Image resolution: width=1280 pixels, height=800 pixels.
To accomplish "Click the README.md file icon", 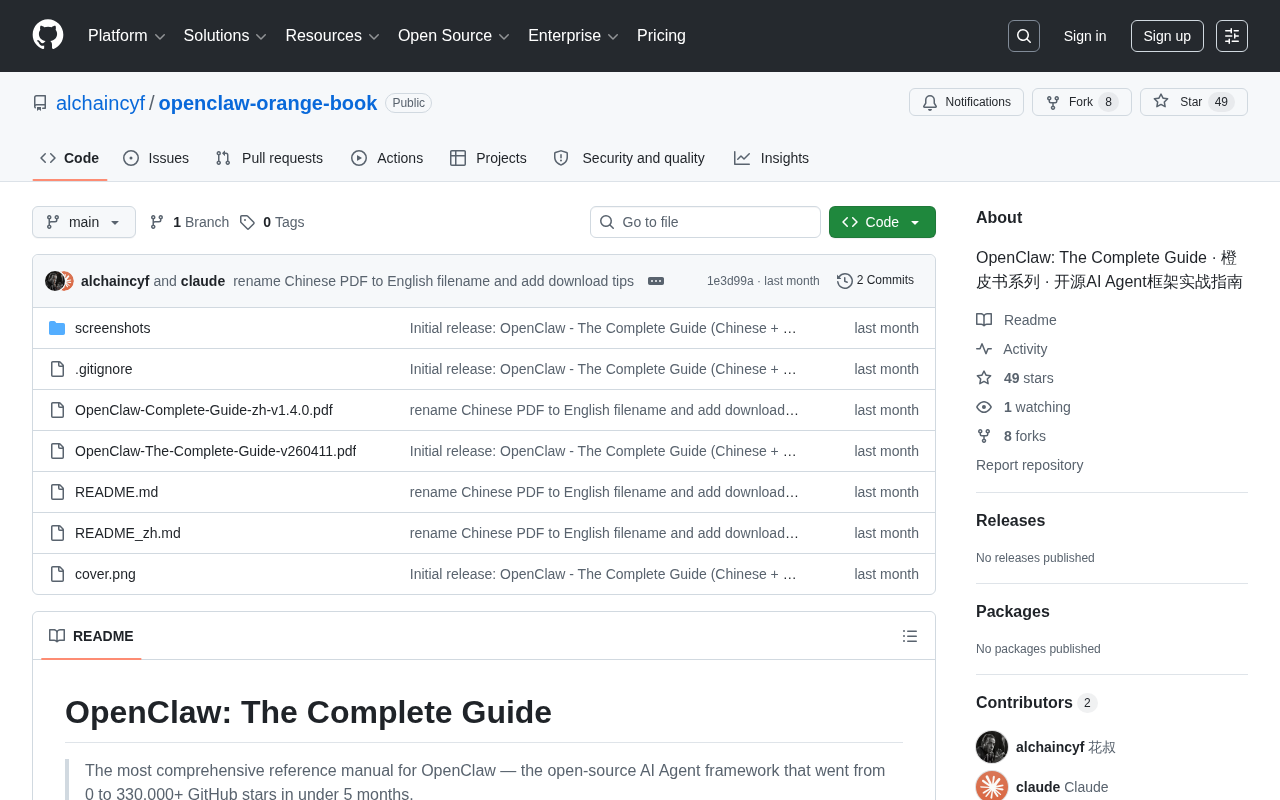I will click(57, 492).
